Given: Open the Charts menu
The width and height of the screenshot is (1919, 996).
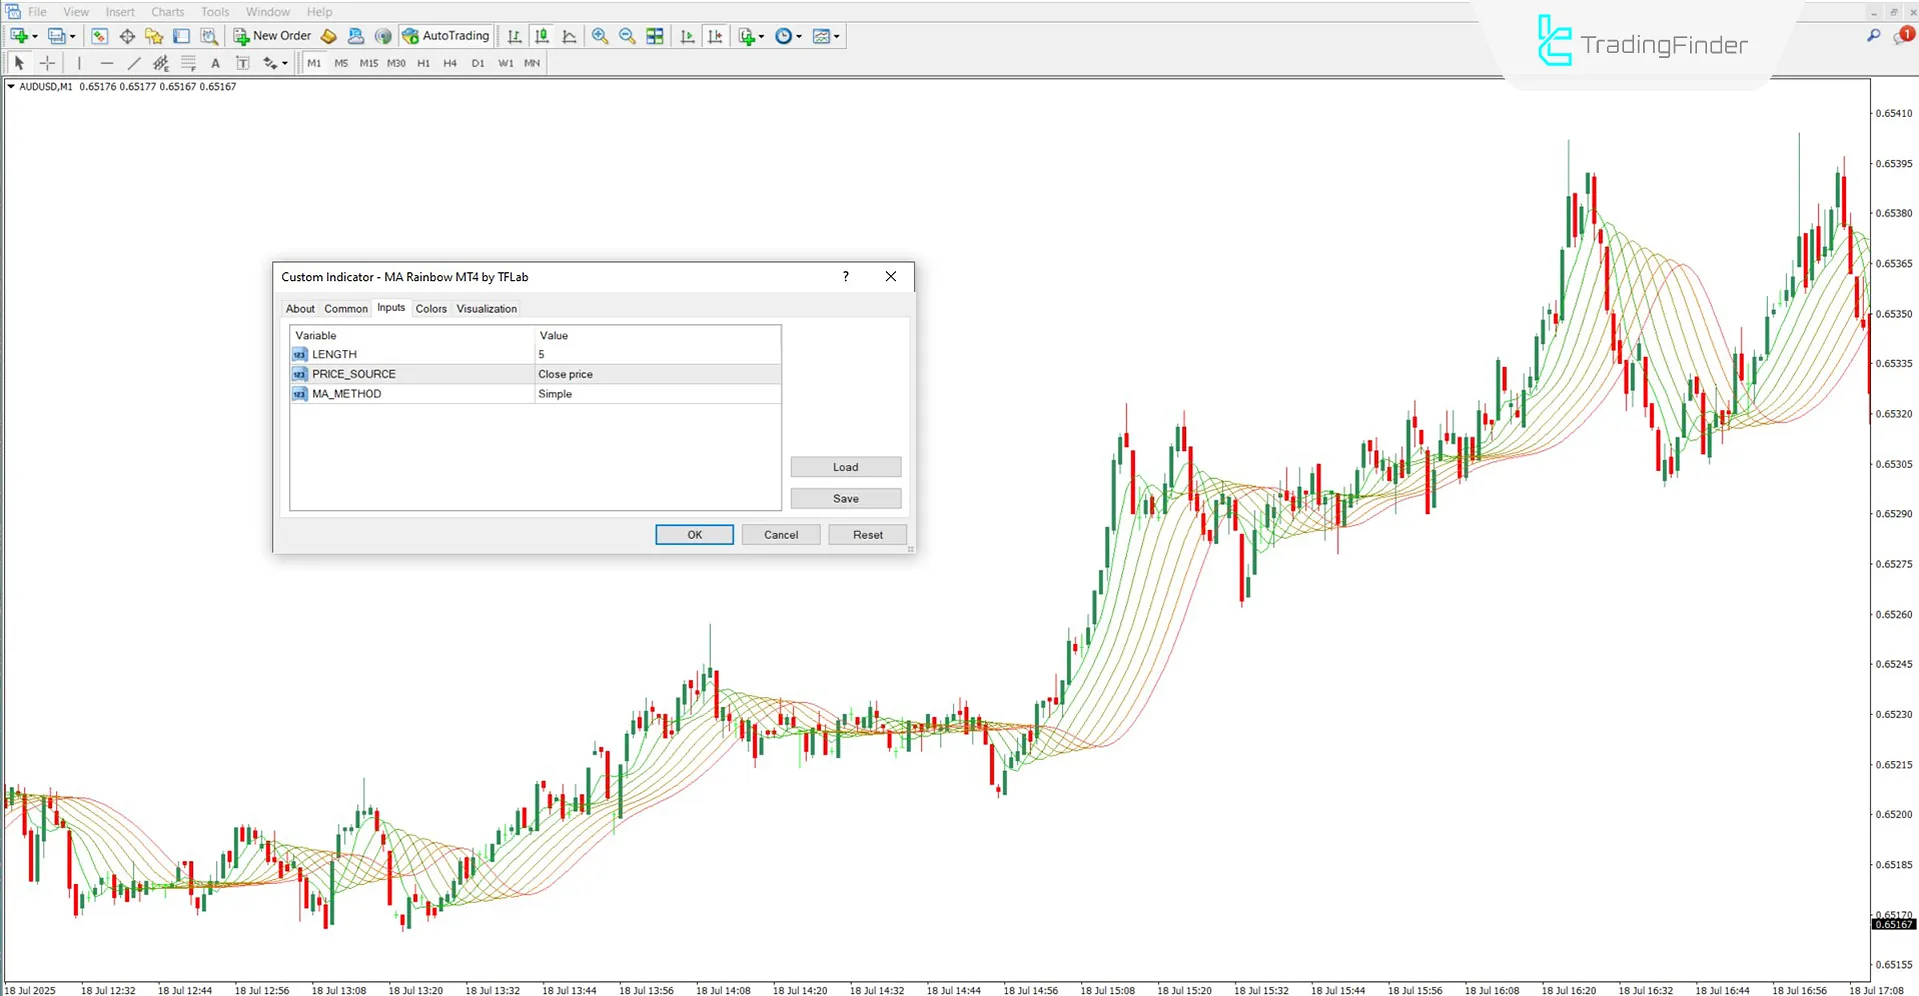Looking at the screenshot, I should (x=167, y=11).
